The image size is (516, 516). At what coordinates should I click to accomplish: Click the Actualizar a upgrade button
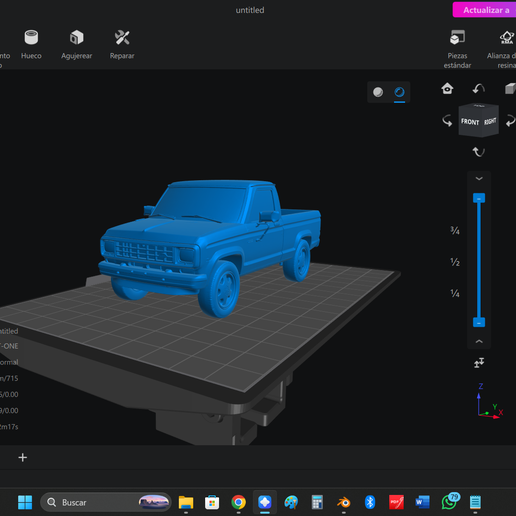(x=484, y=10)
